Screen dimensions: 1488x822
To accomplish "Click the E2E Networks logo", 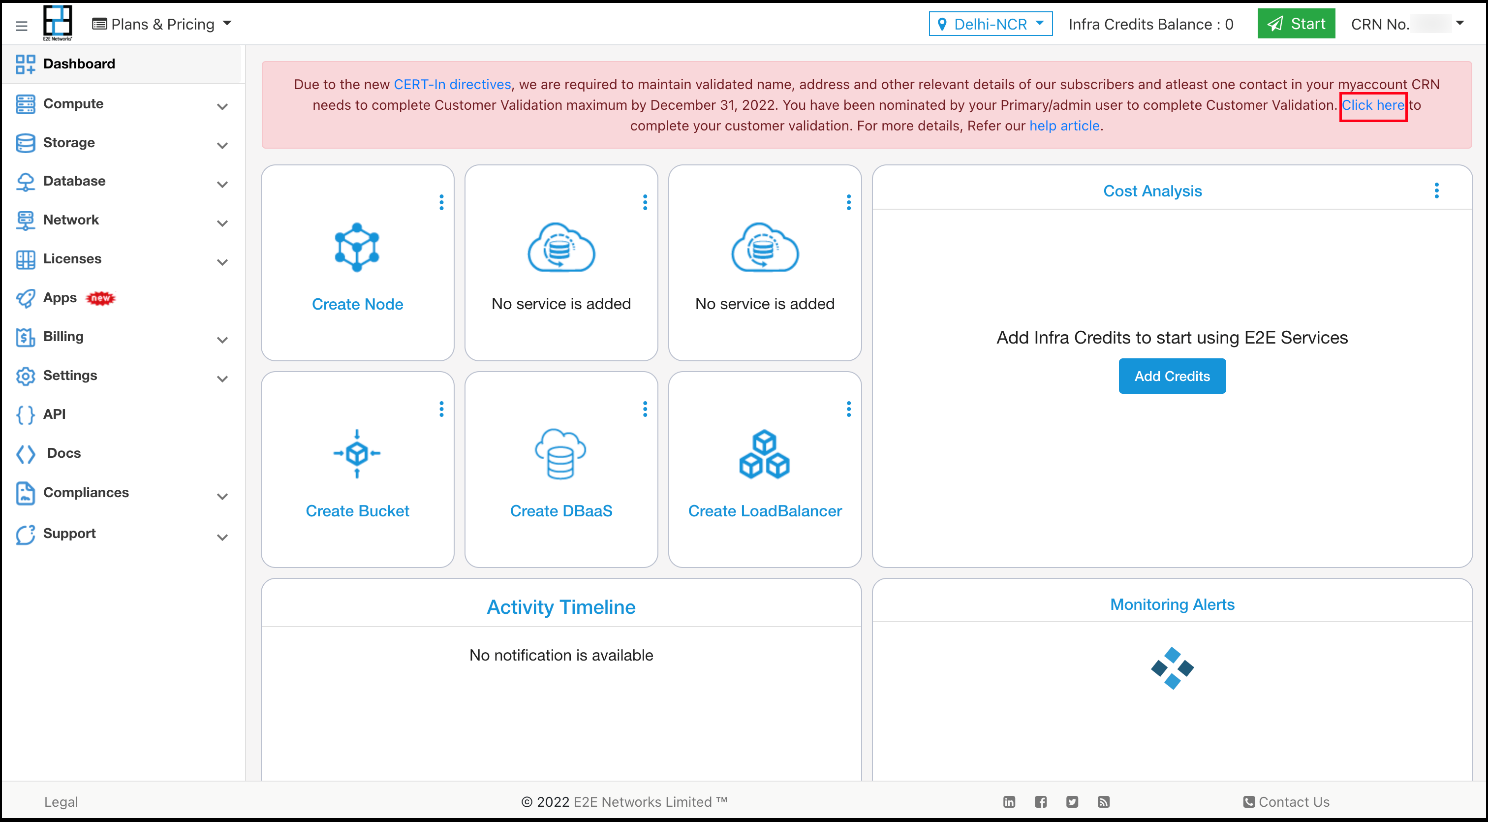I will tap(58, 23).
